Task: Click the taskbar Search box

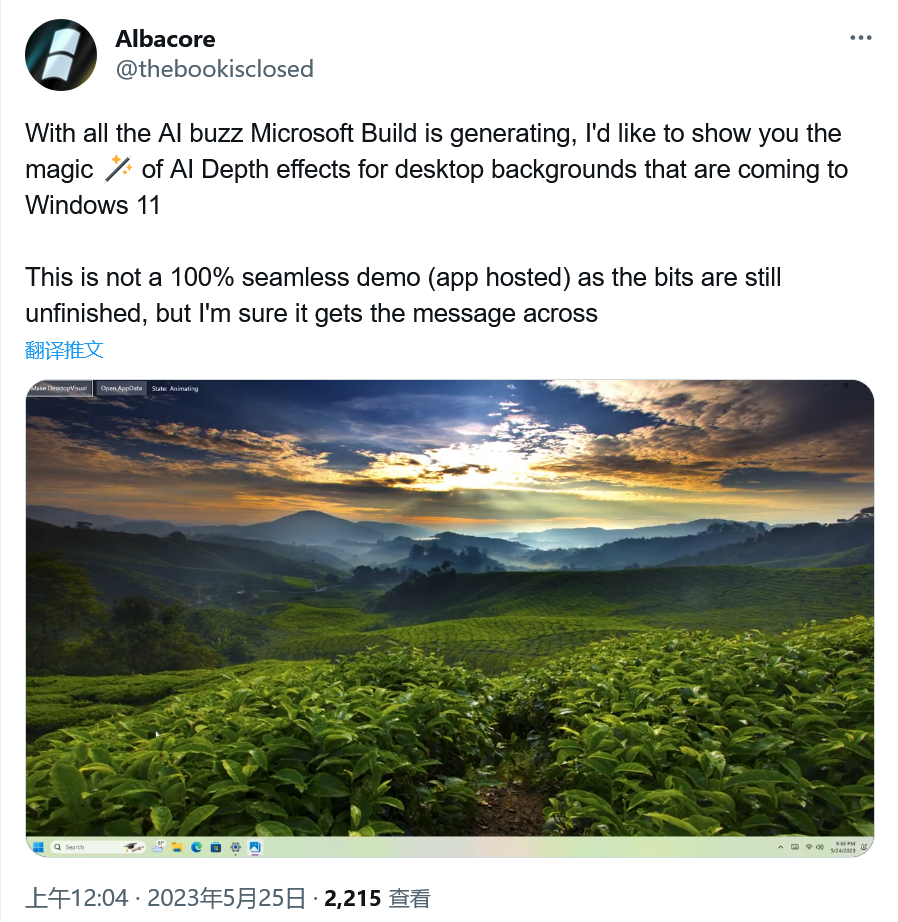Action: (x=97, y=847)
